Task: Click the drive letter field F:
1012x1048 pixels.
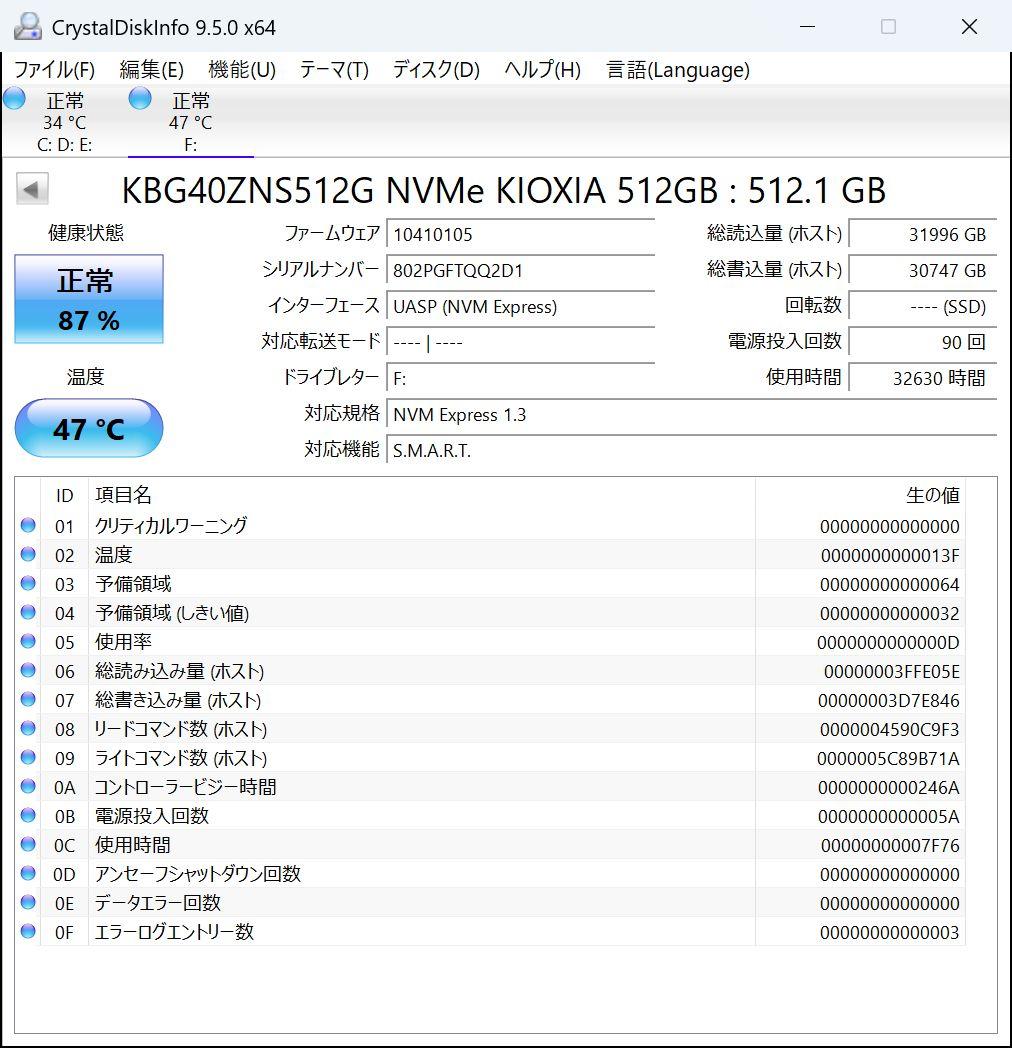Action: 520,379
